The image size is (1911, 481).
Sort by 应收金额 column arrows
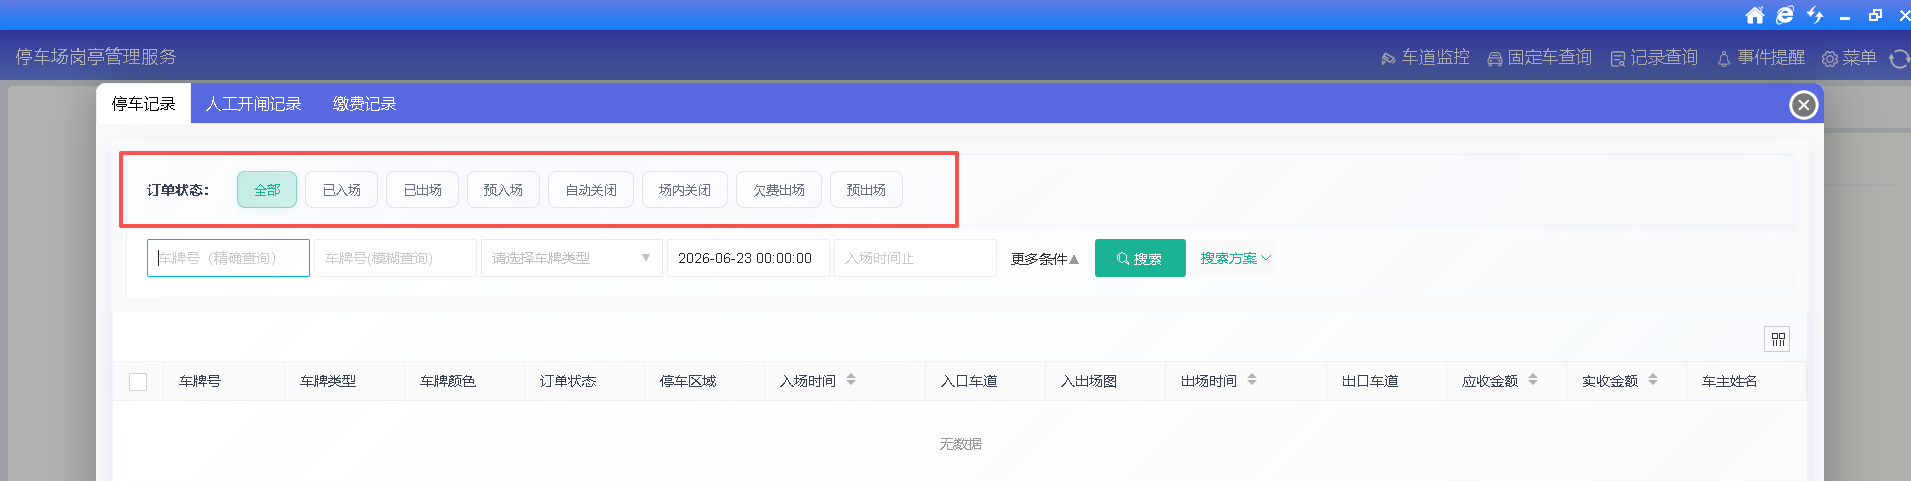coord(1533,380)
